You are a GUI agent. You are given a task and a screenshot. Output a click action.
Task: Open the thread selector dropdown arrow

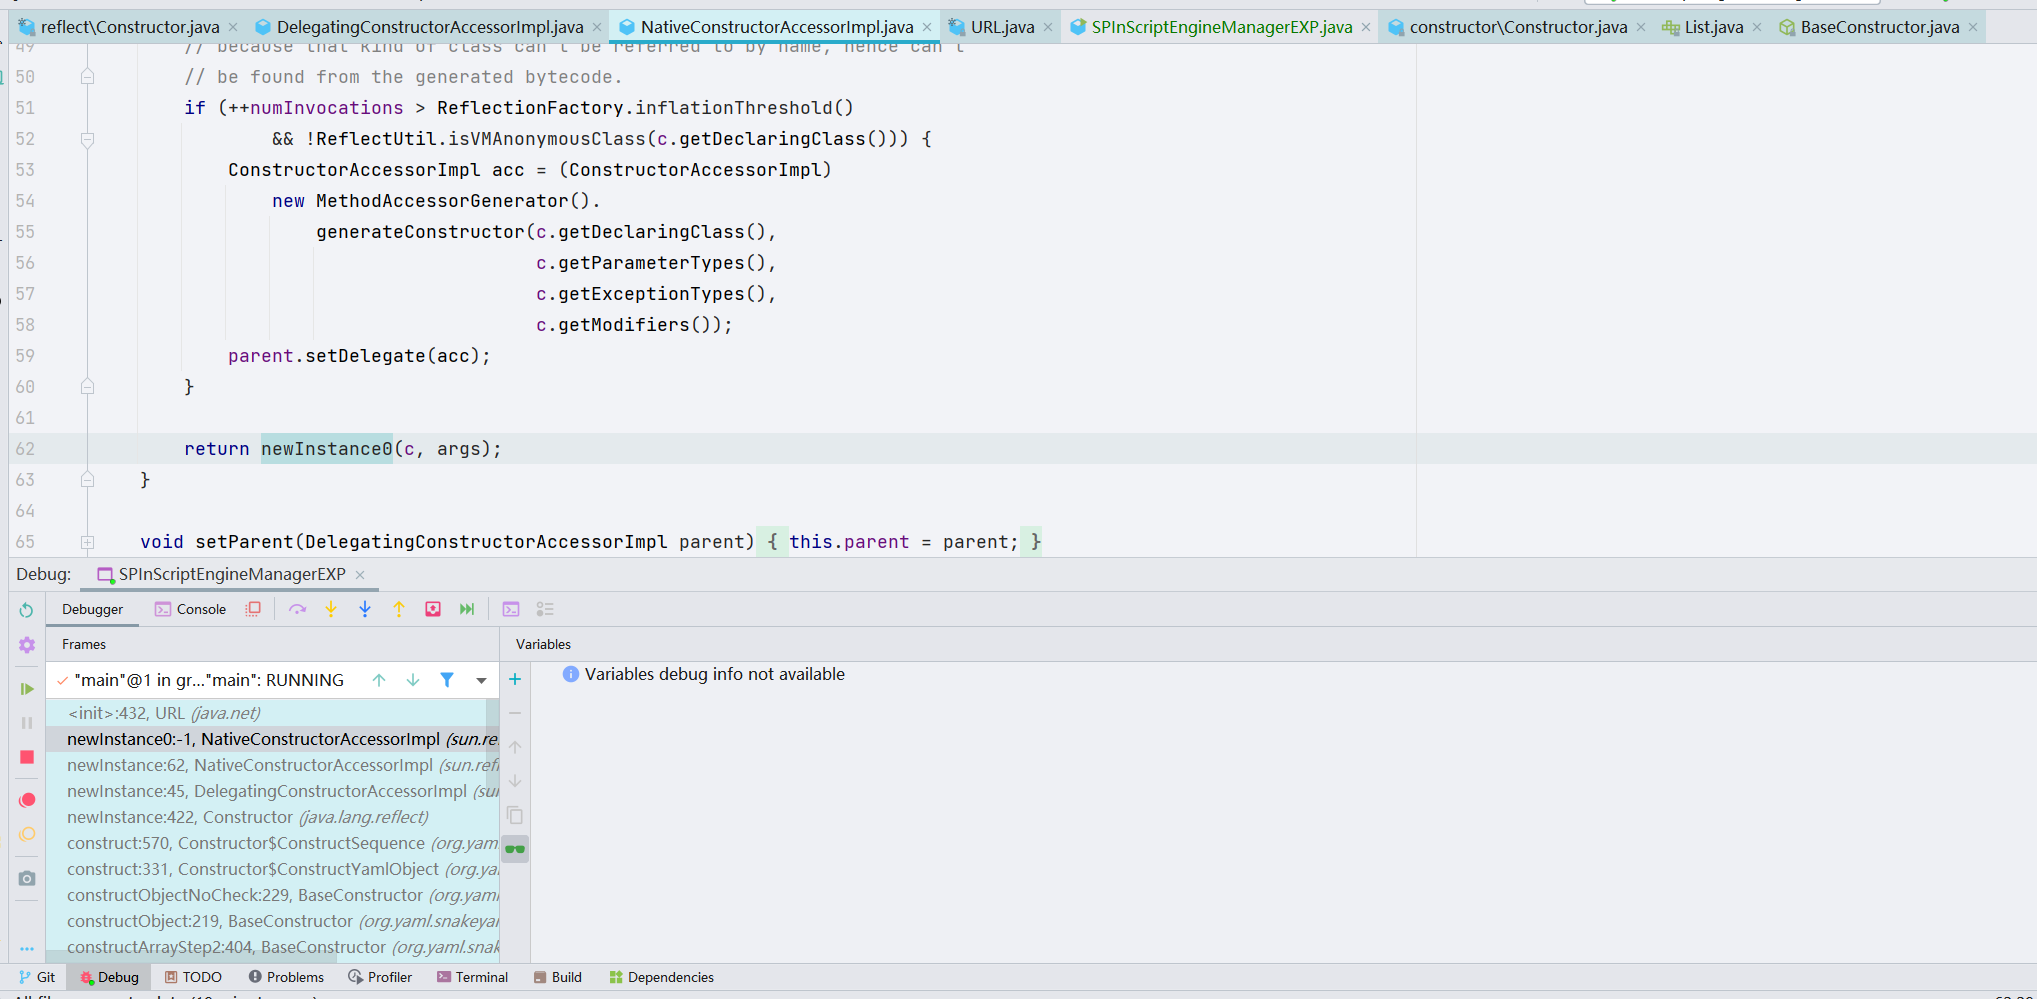tap(481, 680)
